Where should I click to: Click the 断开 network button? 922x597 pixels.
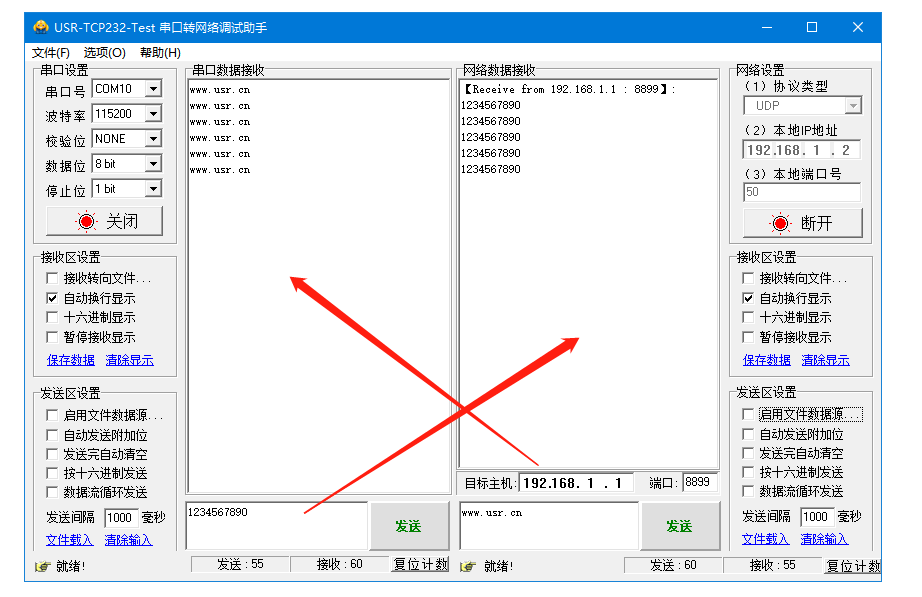pyautogui.click(x=803, y=223)
